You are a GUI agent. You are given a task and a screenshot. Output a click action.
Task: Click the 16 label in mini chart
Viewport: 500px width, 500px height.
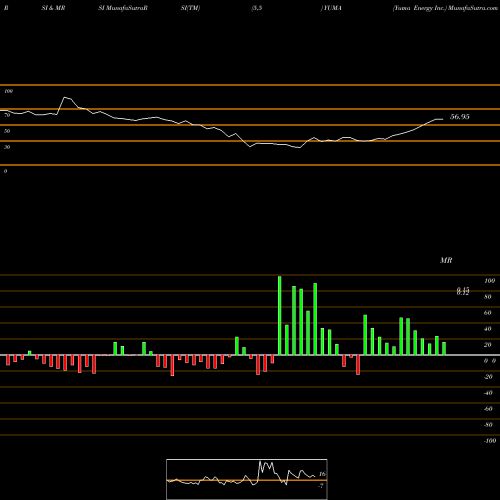pos(322,474)
